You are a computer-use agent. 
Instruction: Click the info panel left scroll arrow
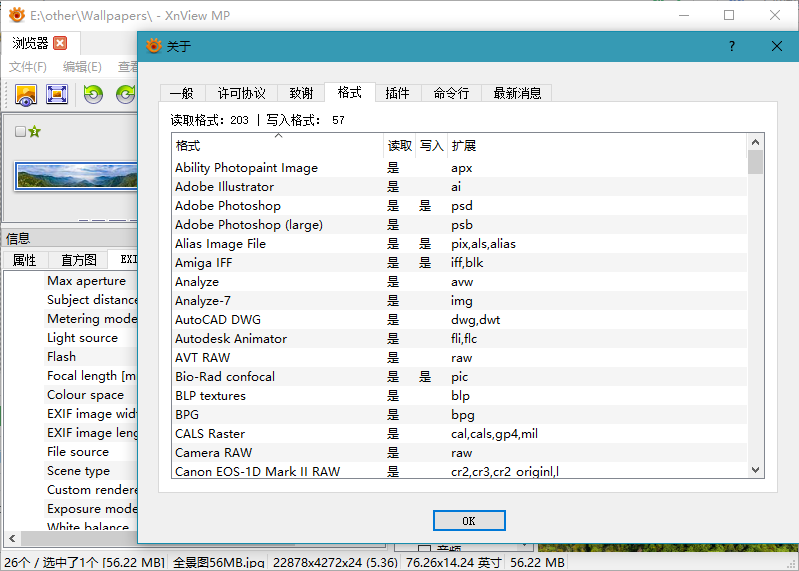point(12,538)
